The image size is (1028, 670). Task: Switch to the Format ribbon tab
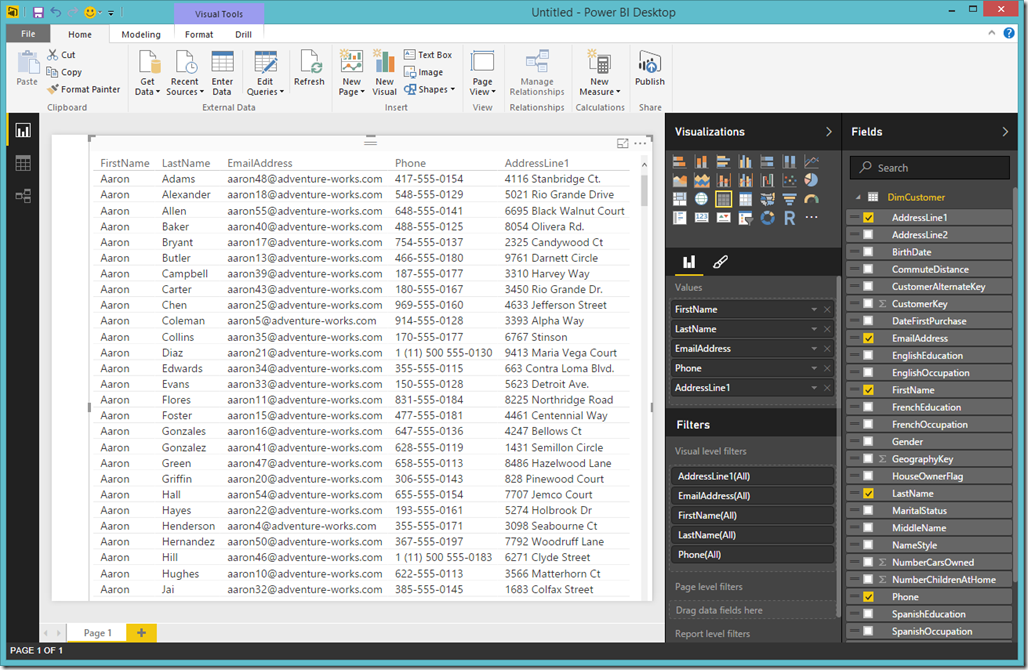pyautogui.click(x=199, y=35)
